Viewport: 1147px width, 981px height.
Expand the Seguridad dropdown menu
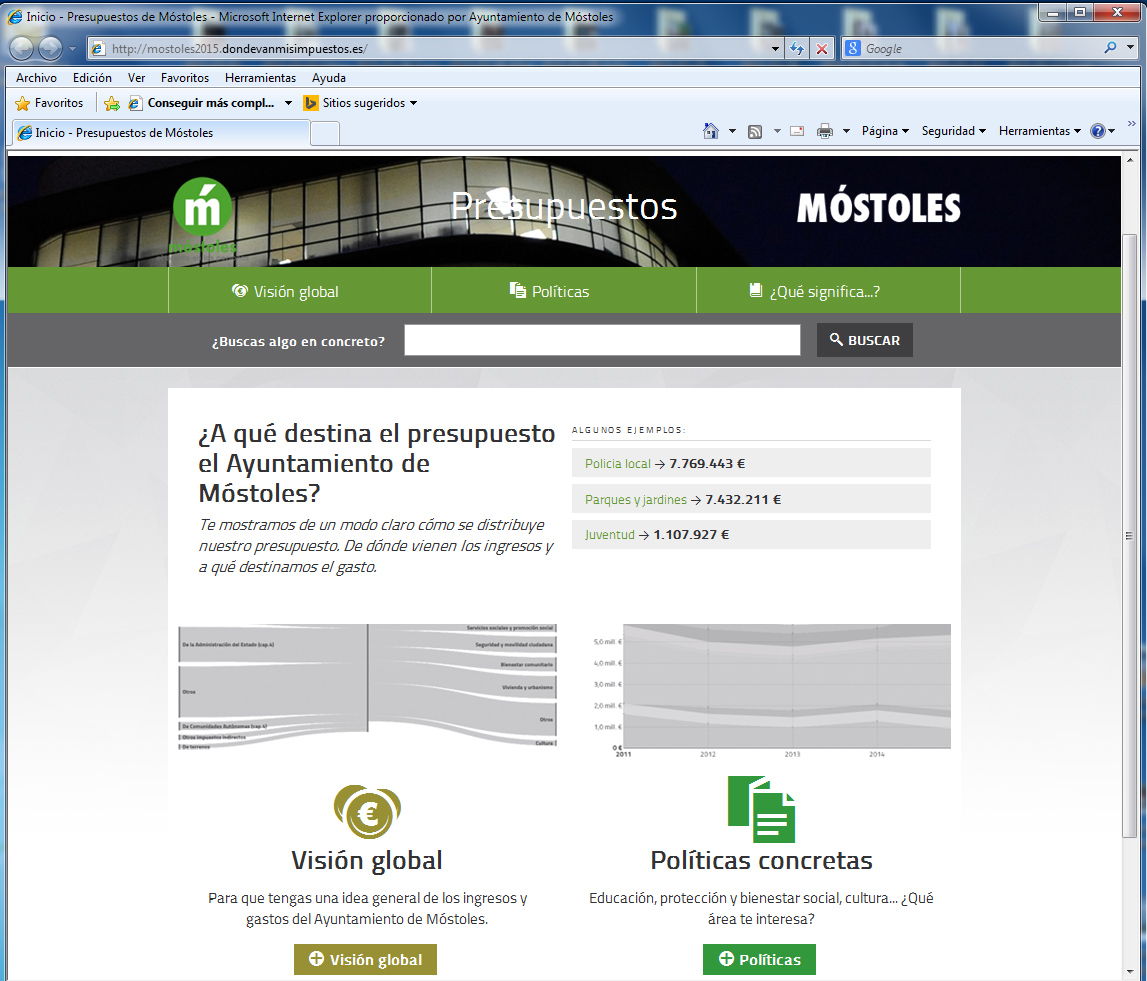click(x=953, y=131)
